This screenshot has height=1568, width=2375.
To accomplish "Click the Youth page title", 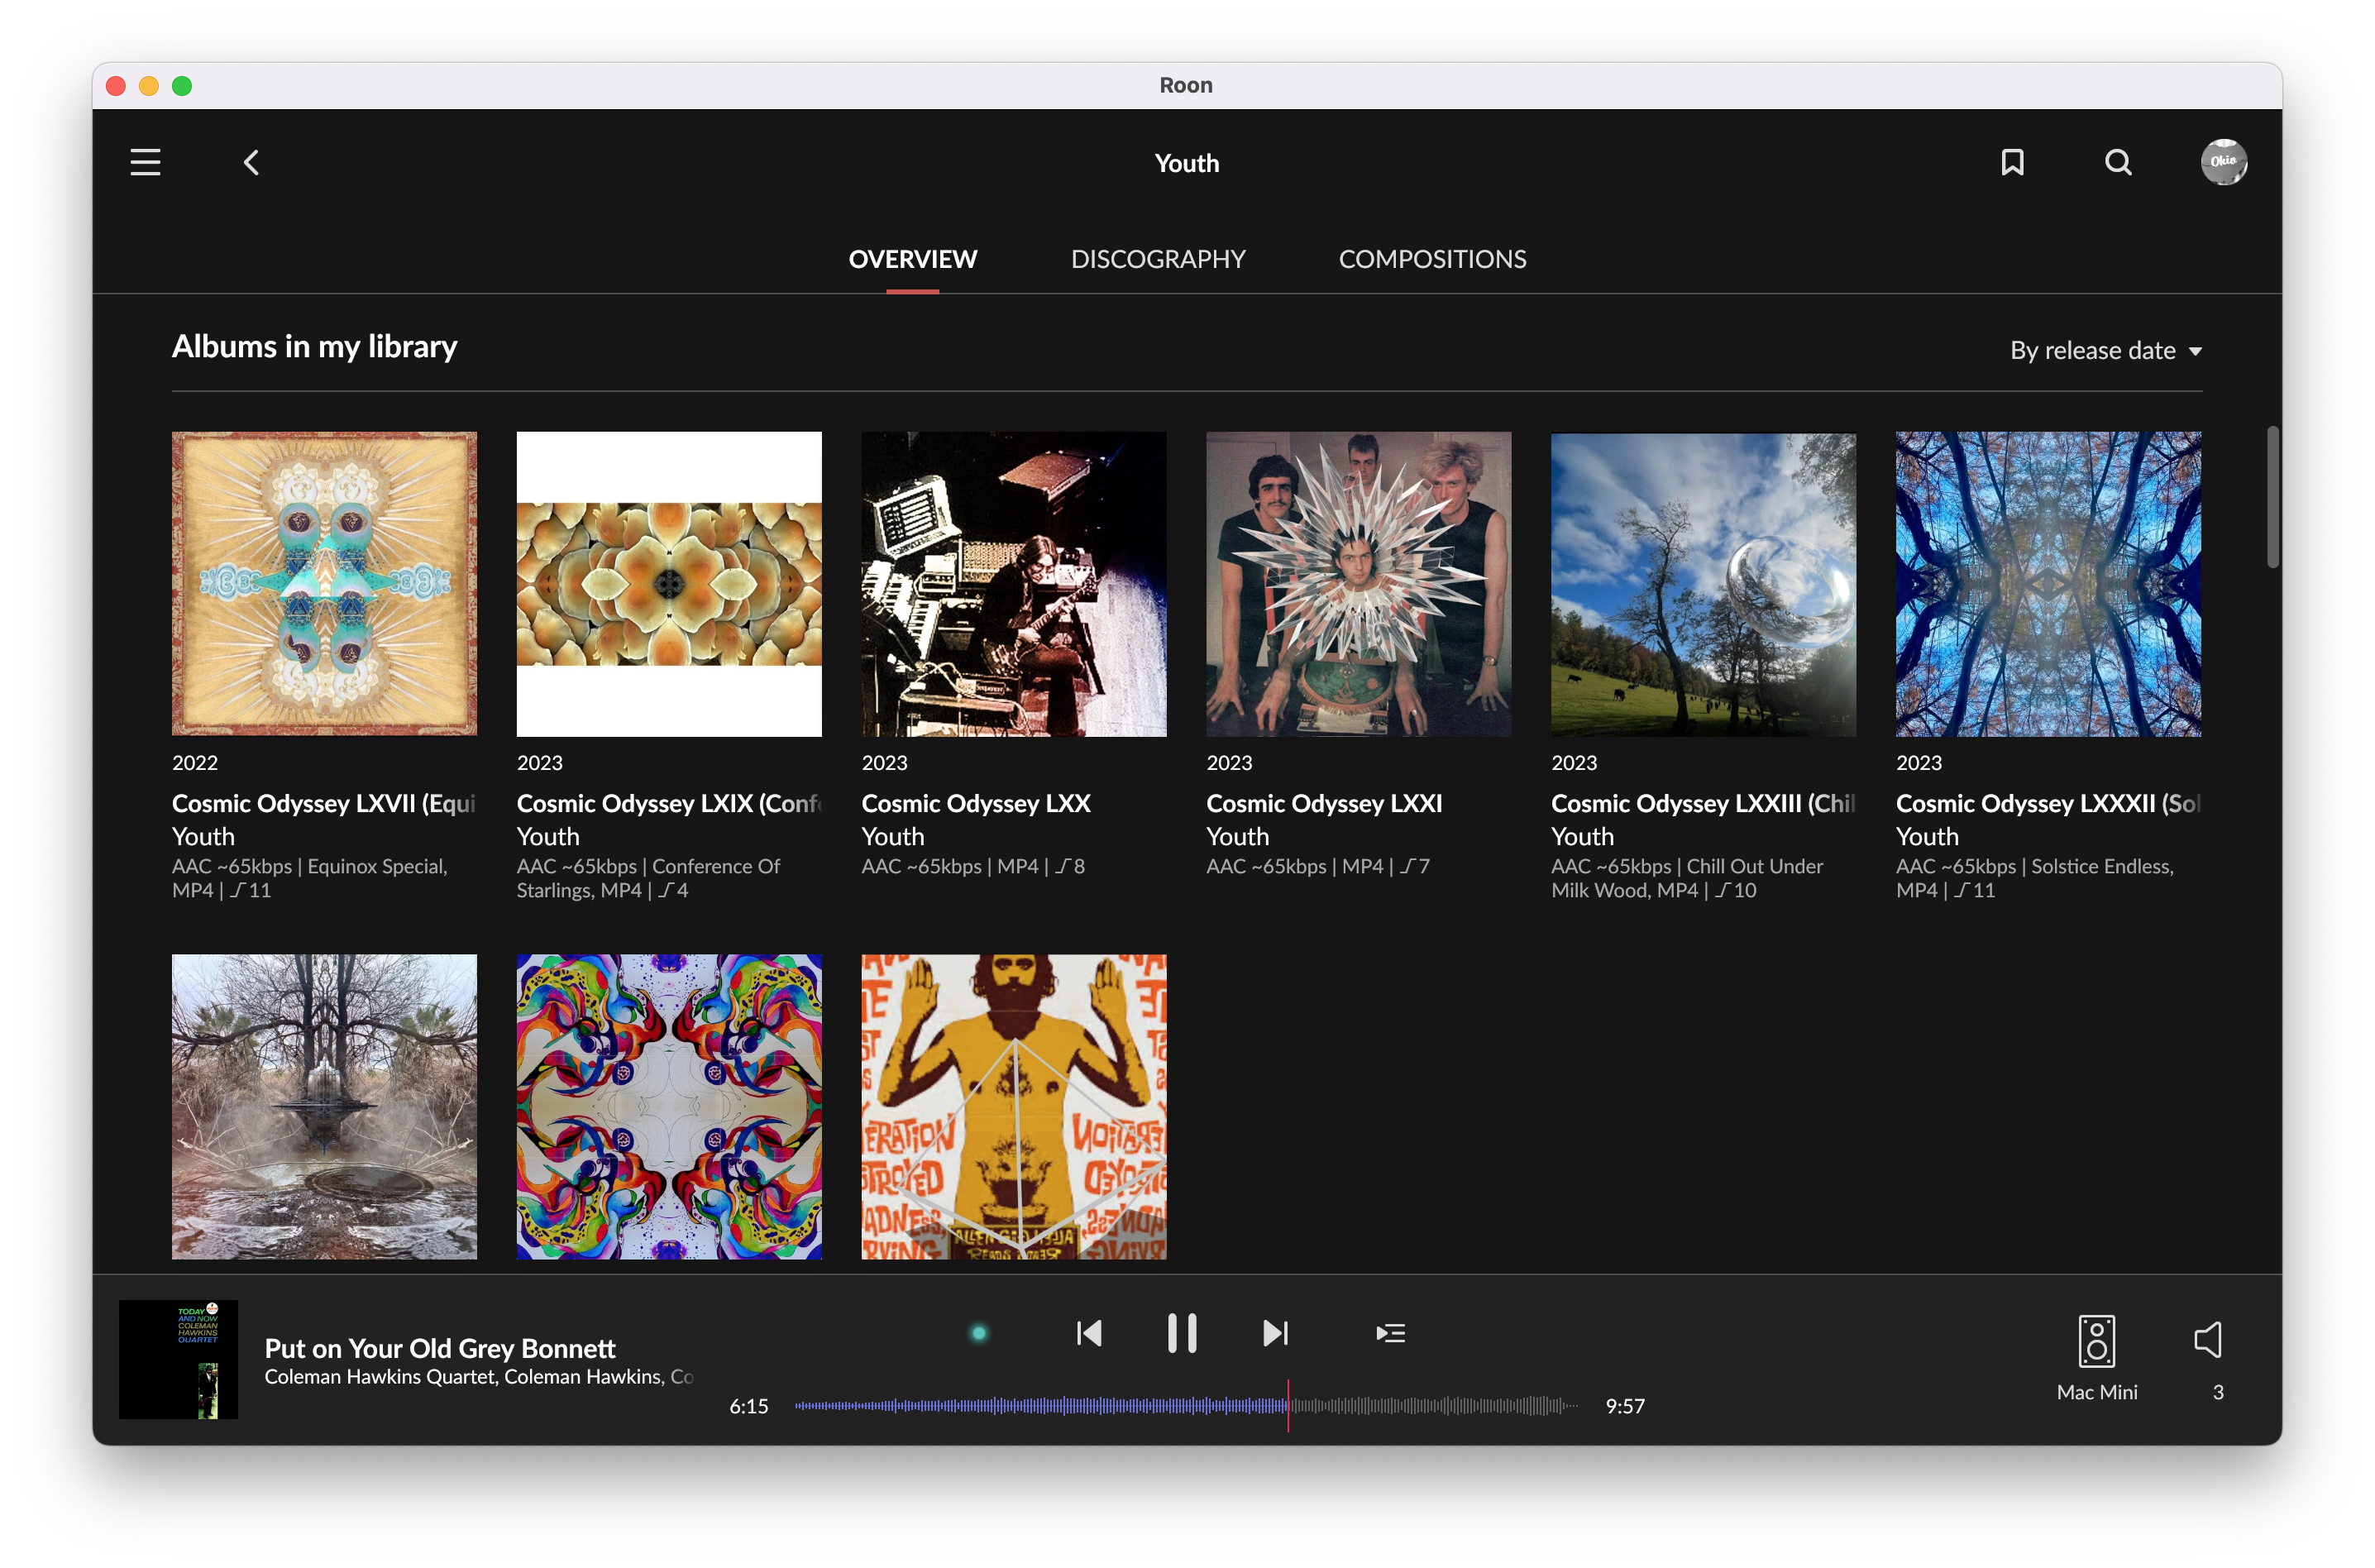I will pos(1186,163).
